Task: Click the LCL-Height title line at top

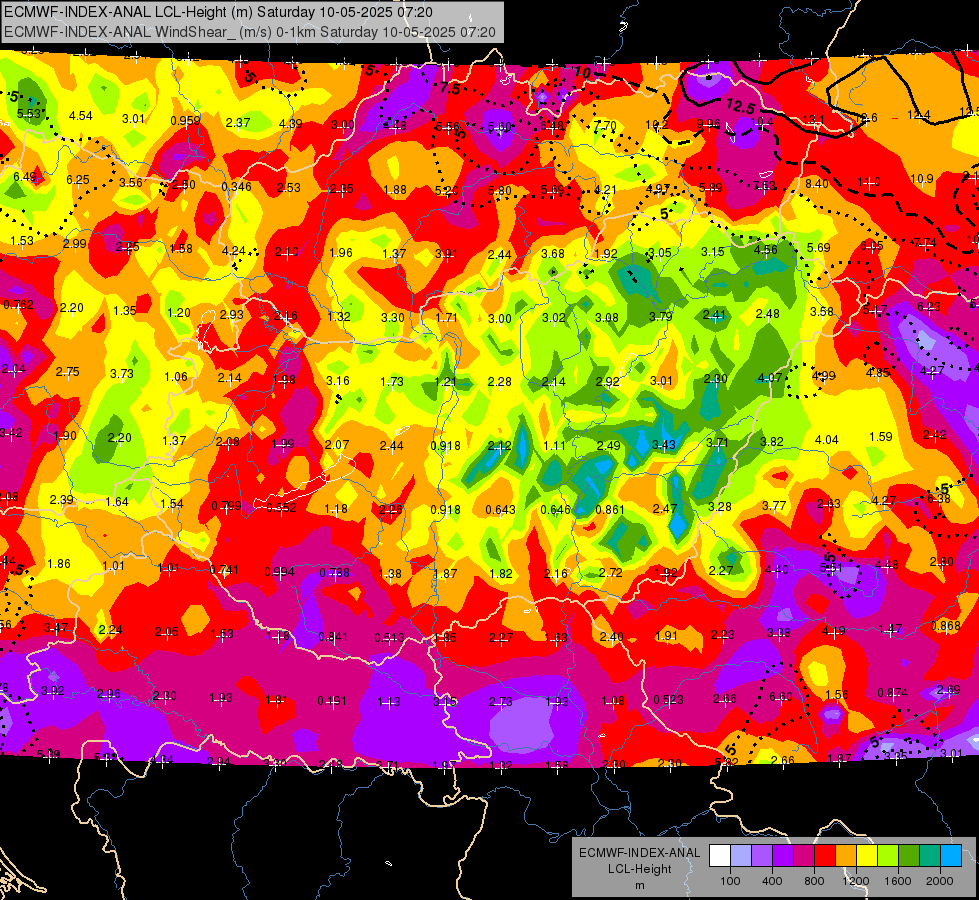Action: click(x=219, y=12)
